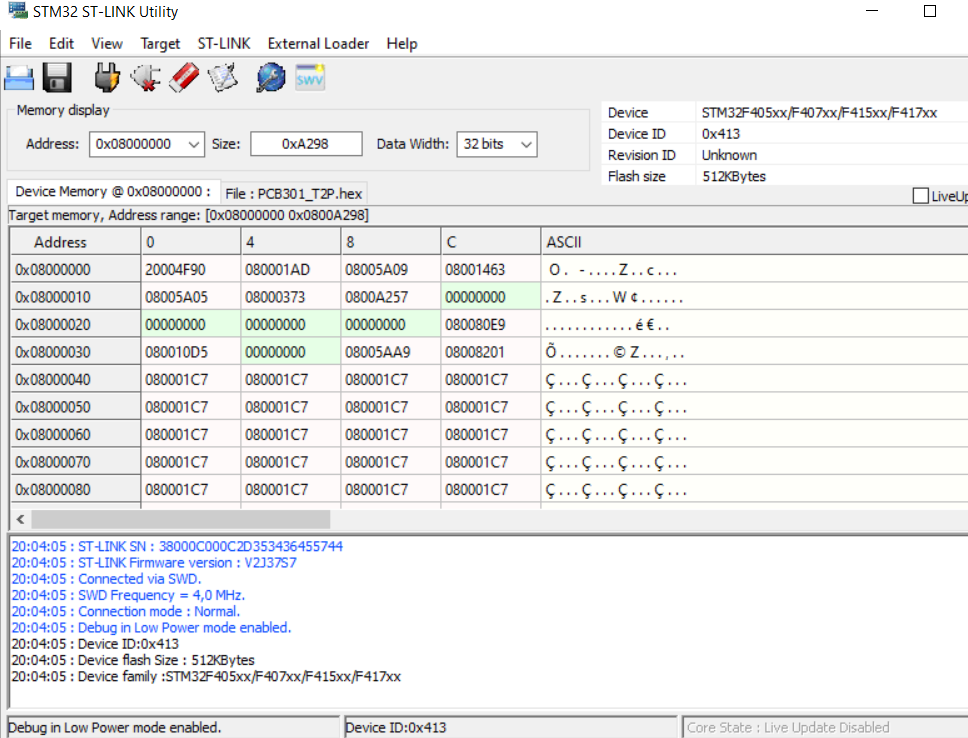Click the Program verify icon

[222, 77]
